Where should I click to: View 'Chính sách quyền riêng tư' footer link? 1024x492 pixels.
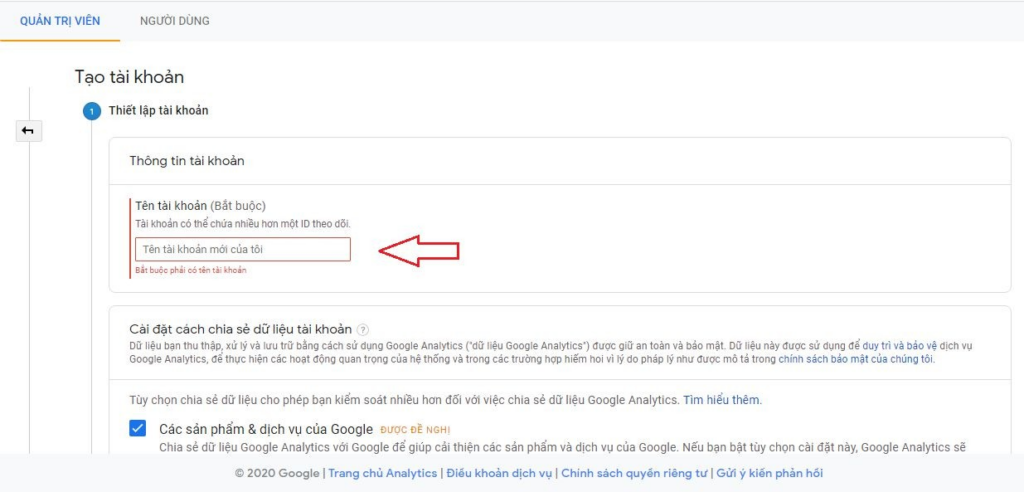634,473
